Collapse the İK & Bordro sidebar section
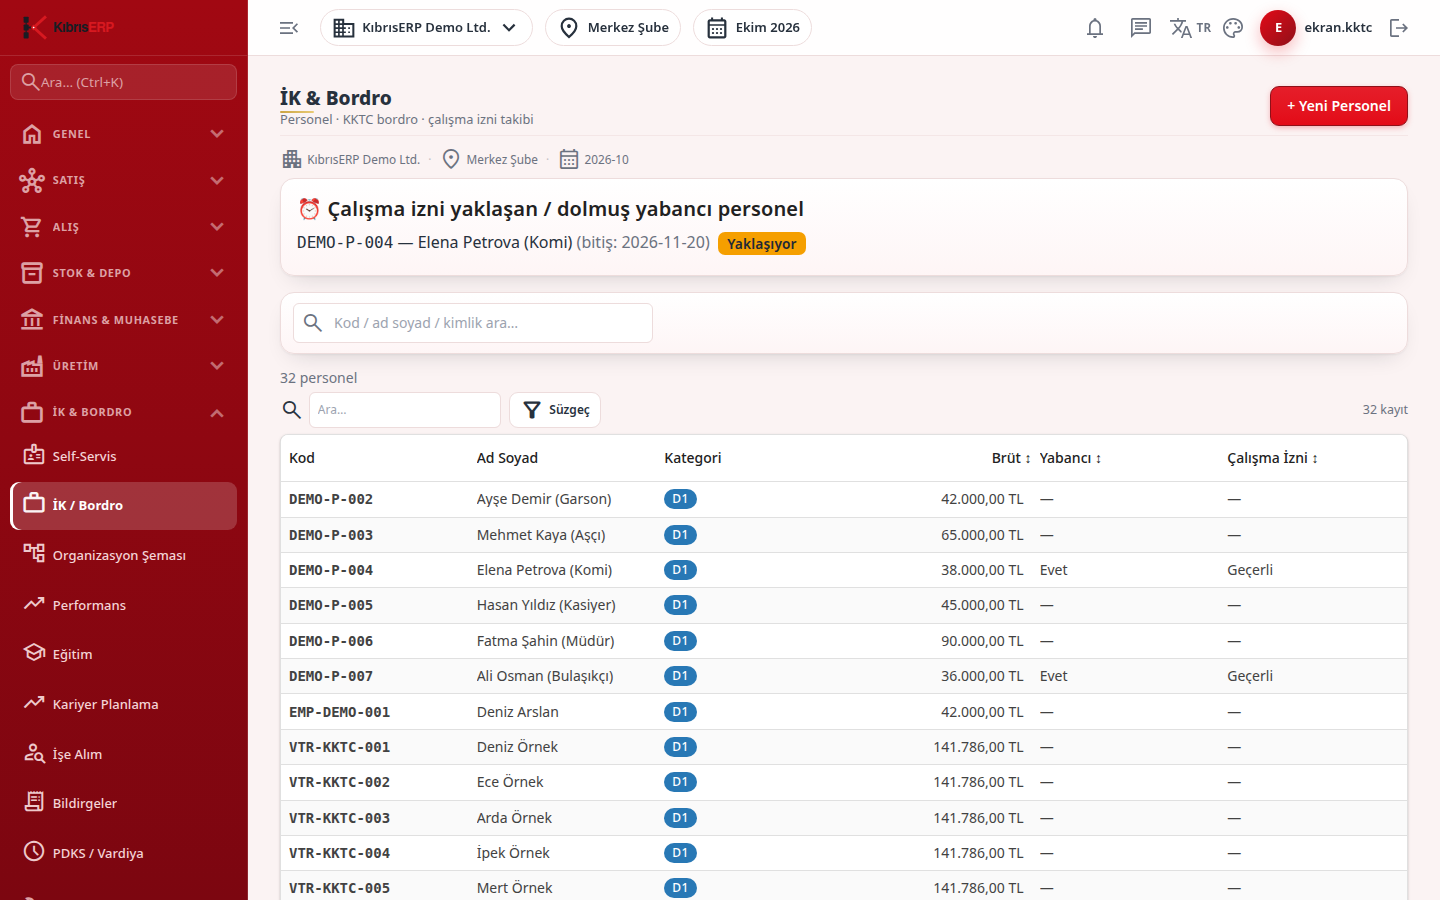Viewport: 1440px width, 900px height. 124,412
